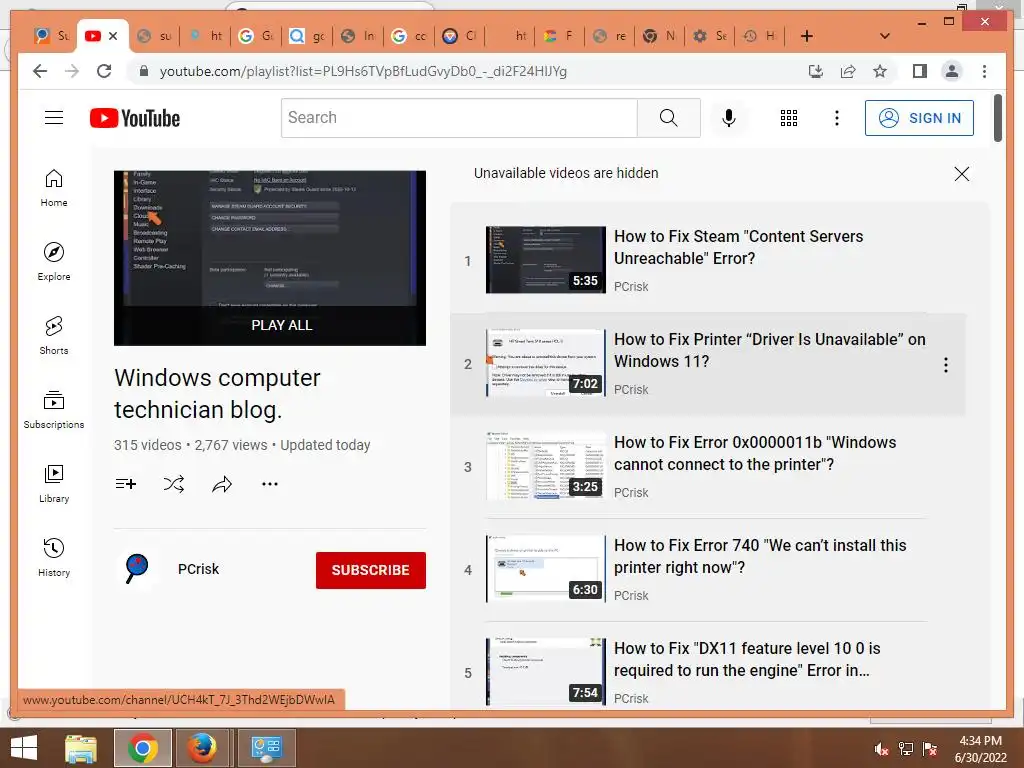
Task: Install app icon in address bar
Action: 816,71
